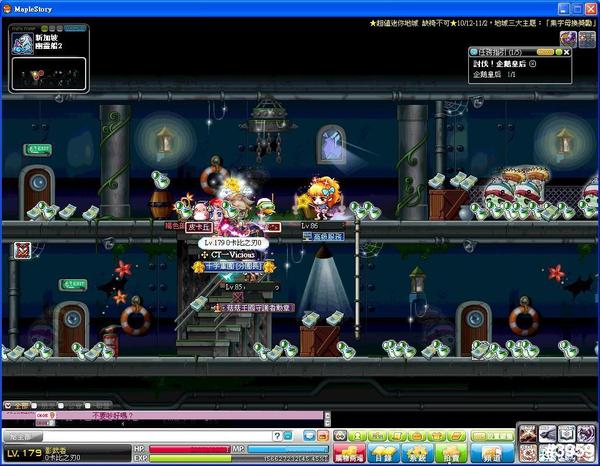Viewport: 600px width, 466px height.
Task: Minimize the MapleStory window
Action: pyautogui.click(x=564, y=9)
